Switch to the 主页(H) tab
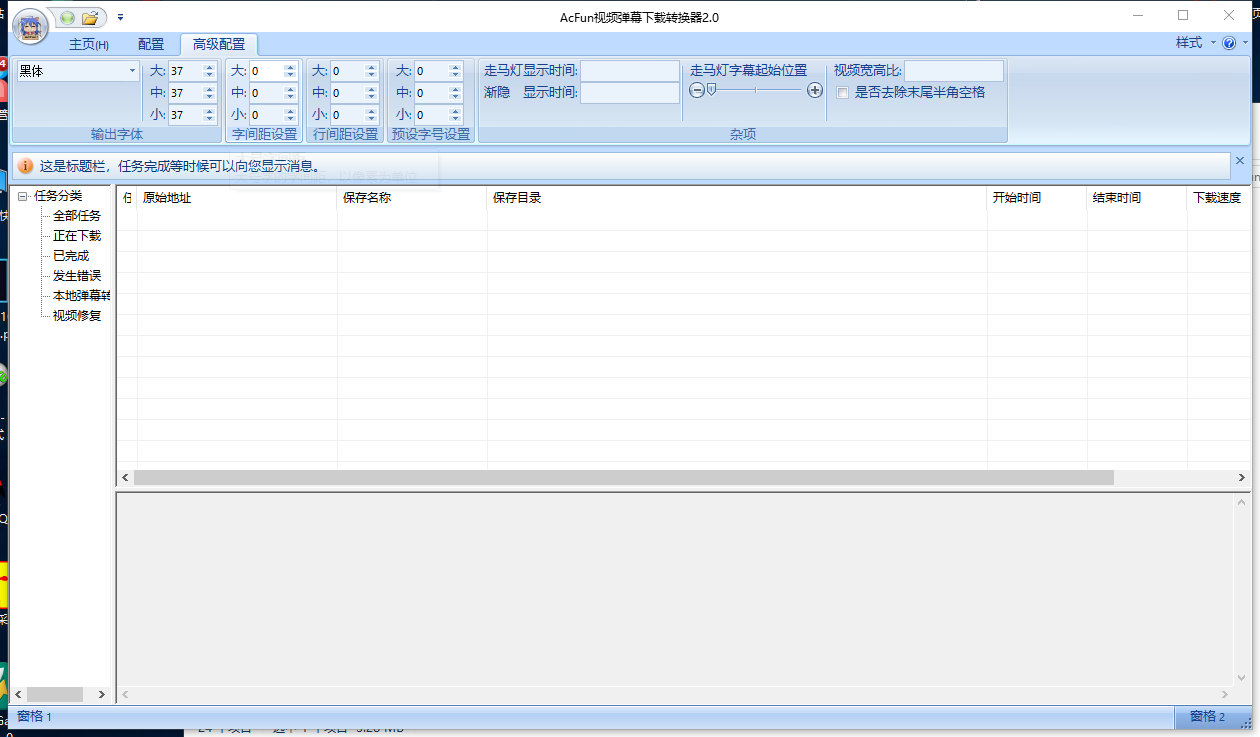The height and width of the screenshot is (737, 1260). 88,45
